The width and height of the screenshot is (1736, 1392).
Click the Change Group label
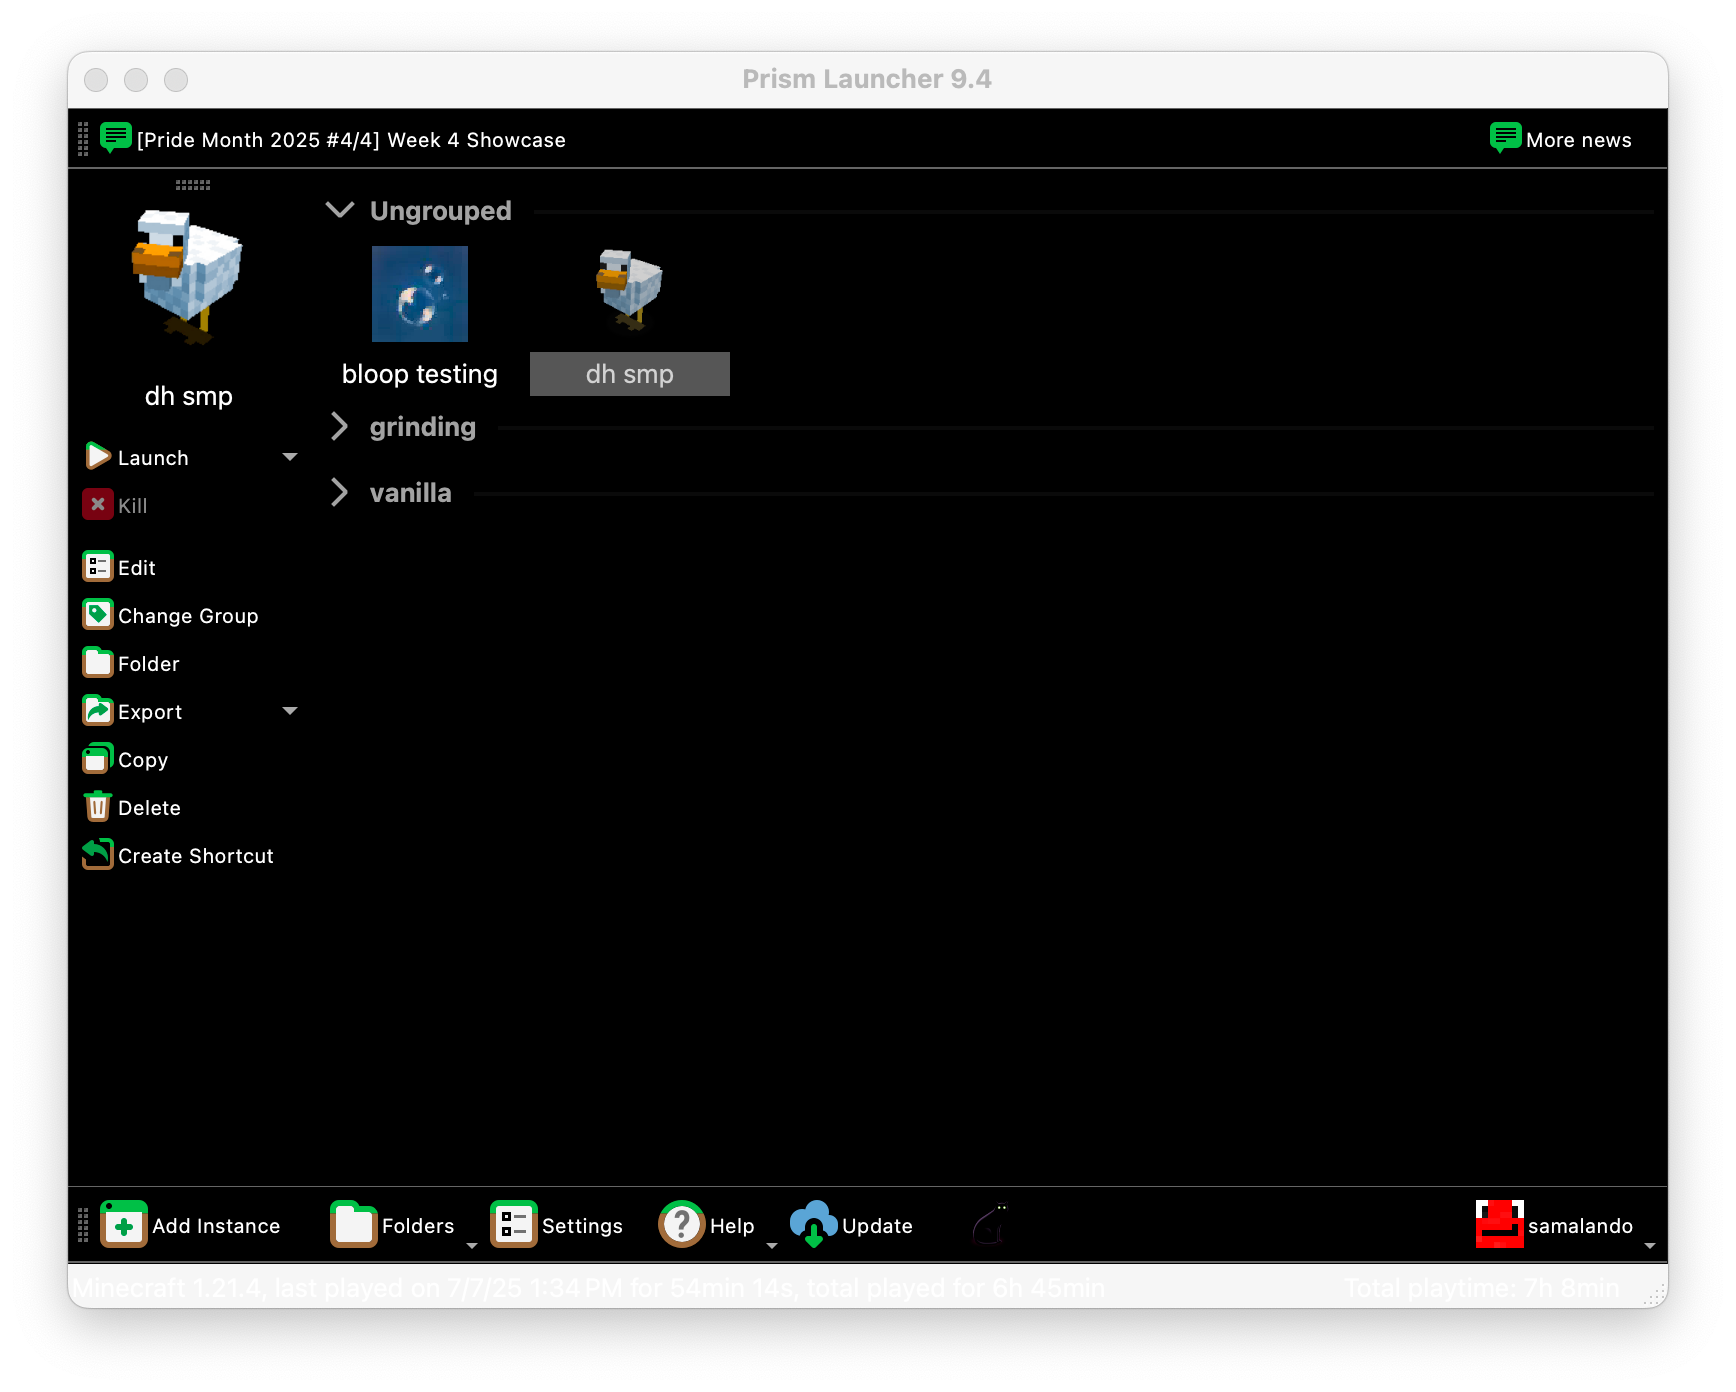(188, 616)
